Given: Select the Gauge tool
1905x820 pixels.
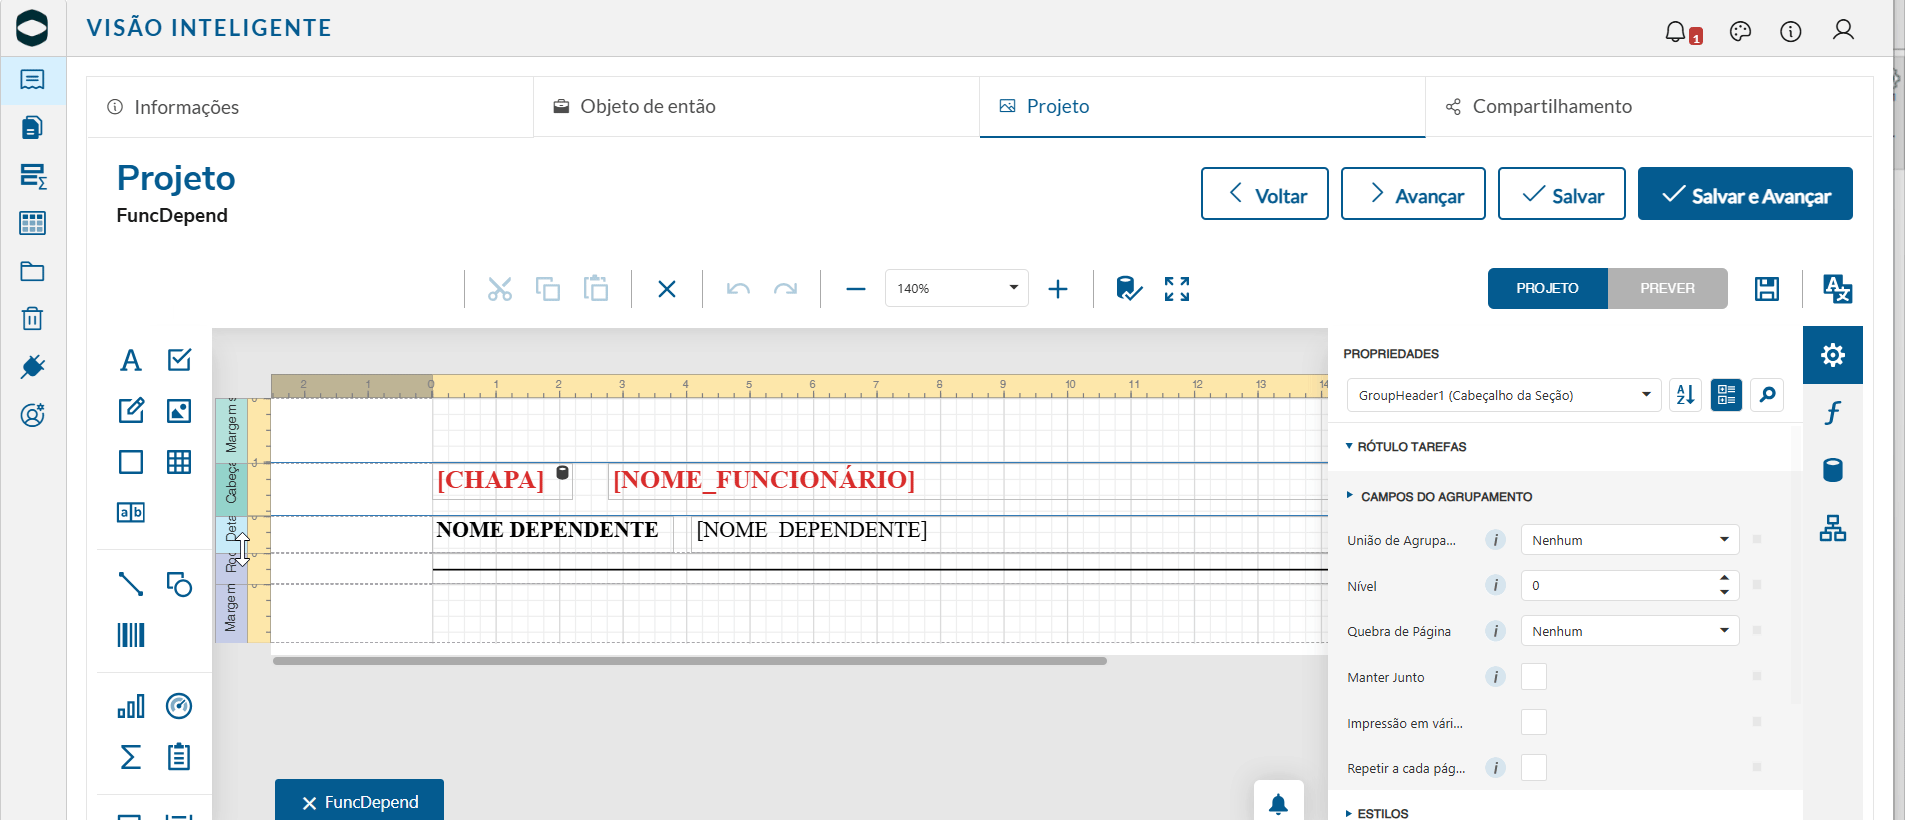Looking at the screenshot, I should coord(179,706).
